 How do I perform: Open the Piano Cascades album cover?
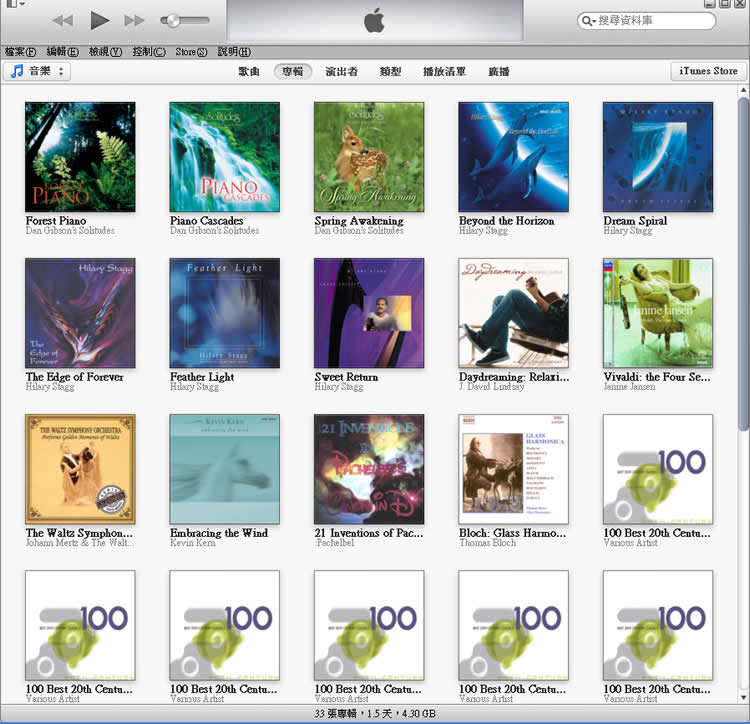(x=225, y=157)
